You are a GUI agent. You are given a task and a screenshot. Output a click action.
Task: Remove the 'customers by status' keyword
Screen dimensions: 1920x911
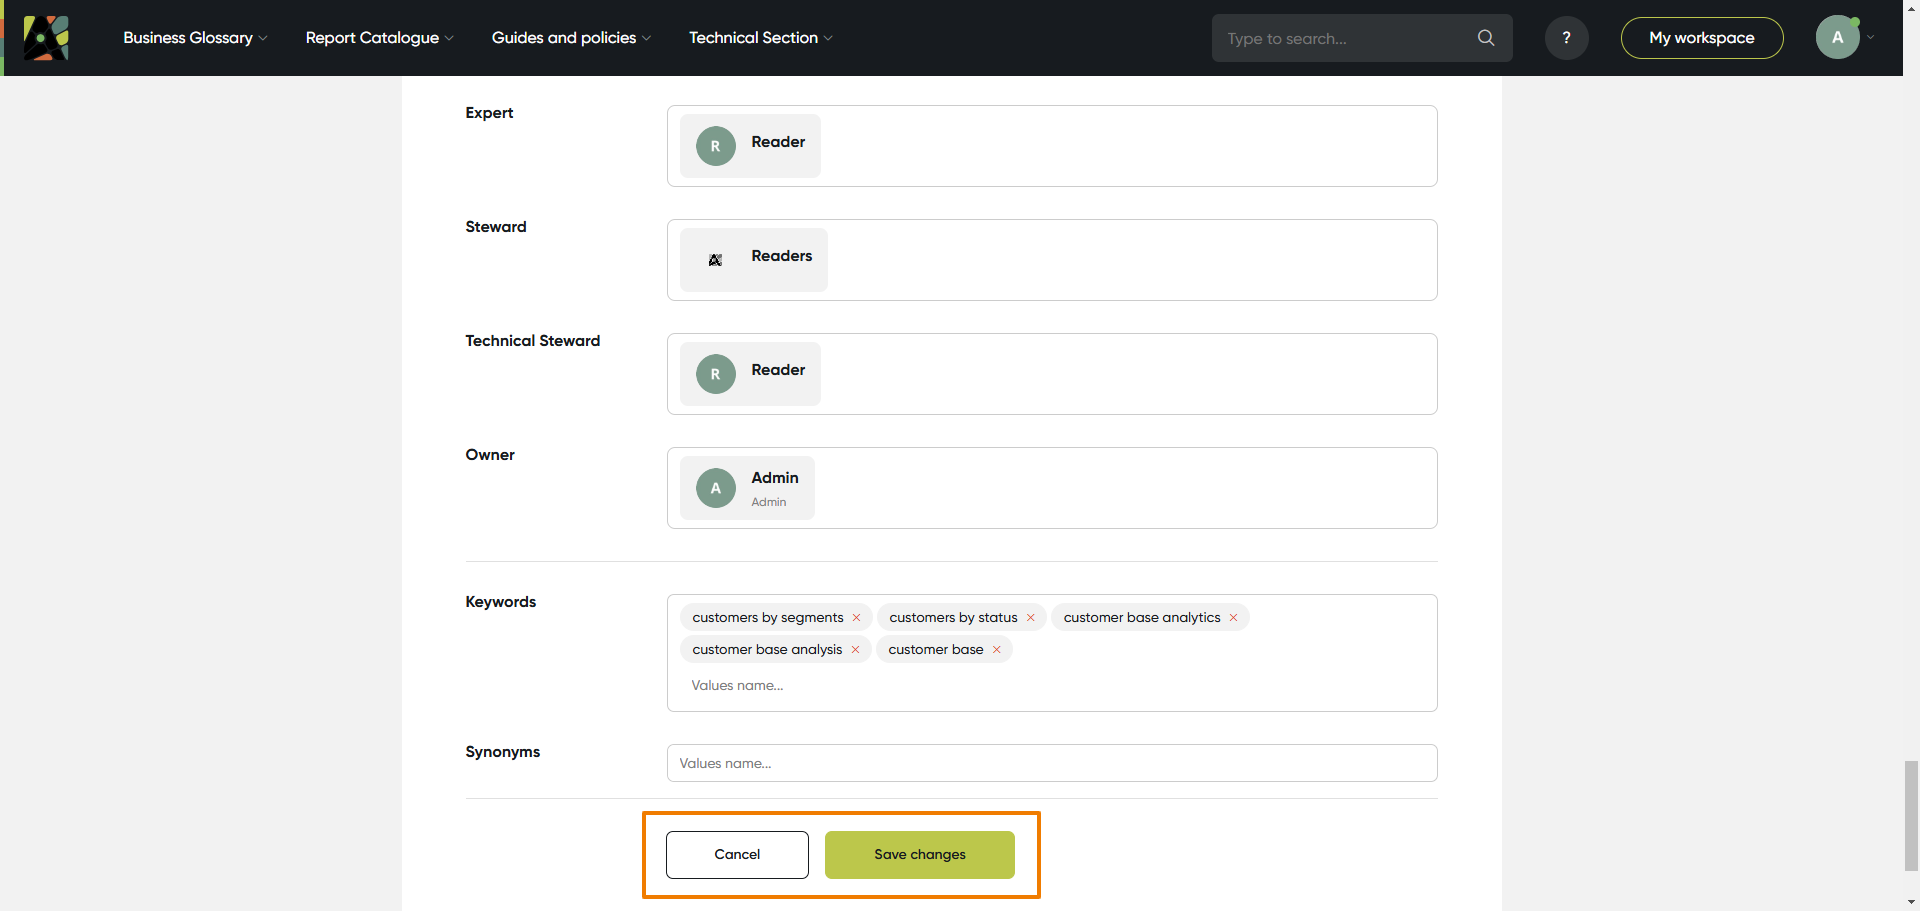click(1031, 618)
